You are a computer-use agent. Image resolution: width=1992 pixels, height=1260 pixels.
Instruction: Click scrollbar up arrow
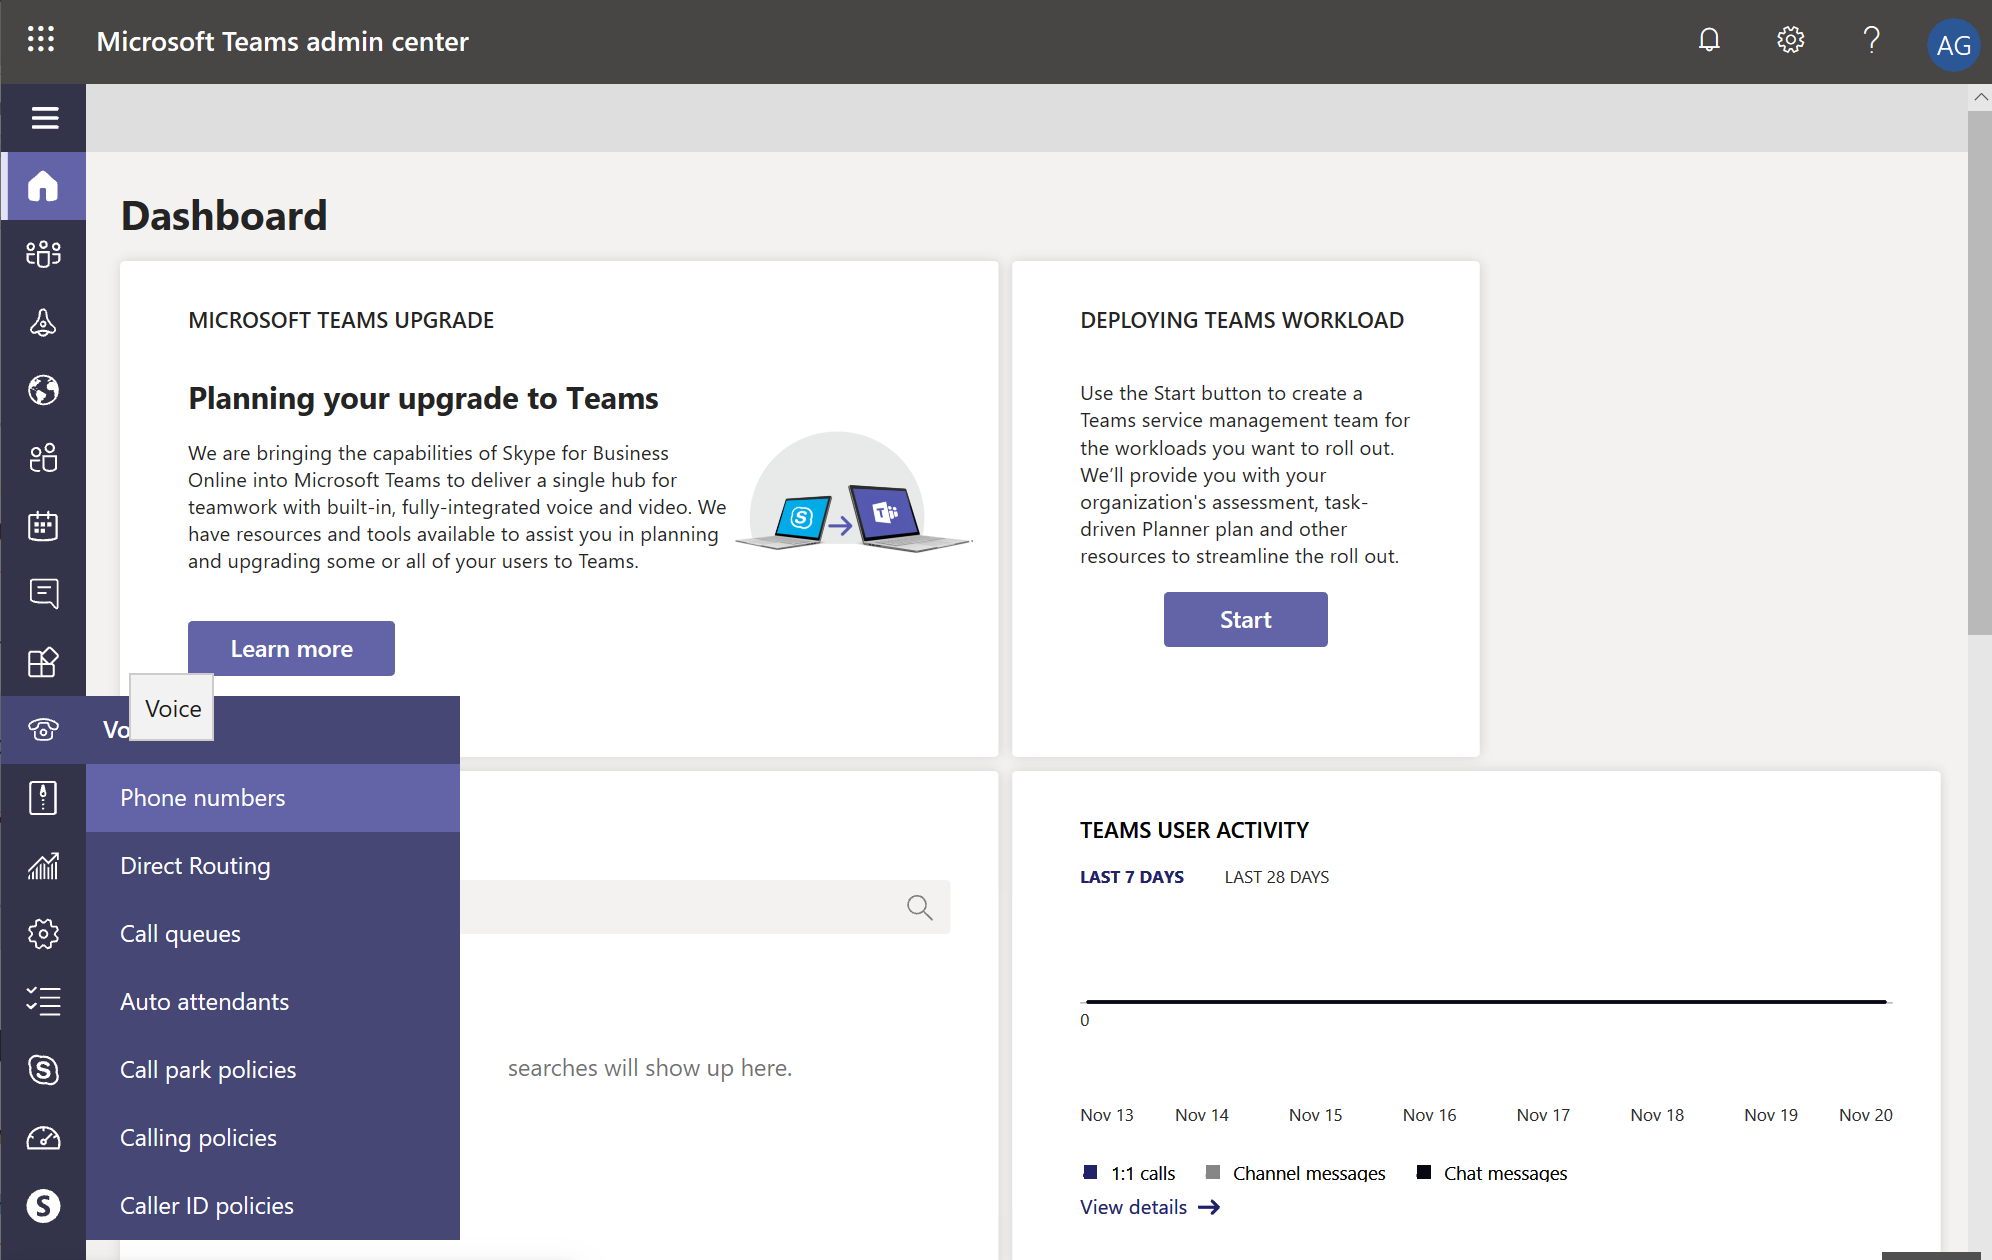[1980, 97]
